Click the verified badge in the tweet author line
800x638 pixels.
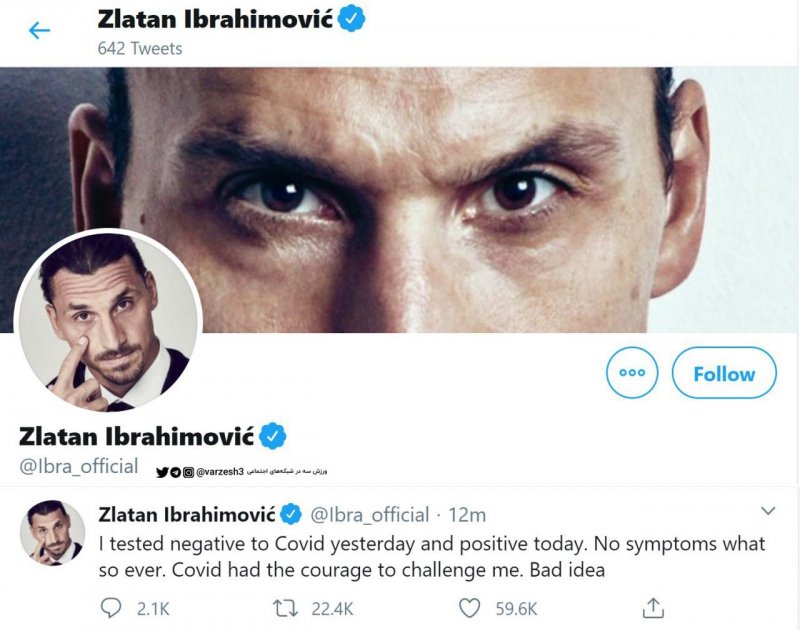coord(292,515)
